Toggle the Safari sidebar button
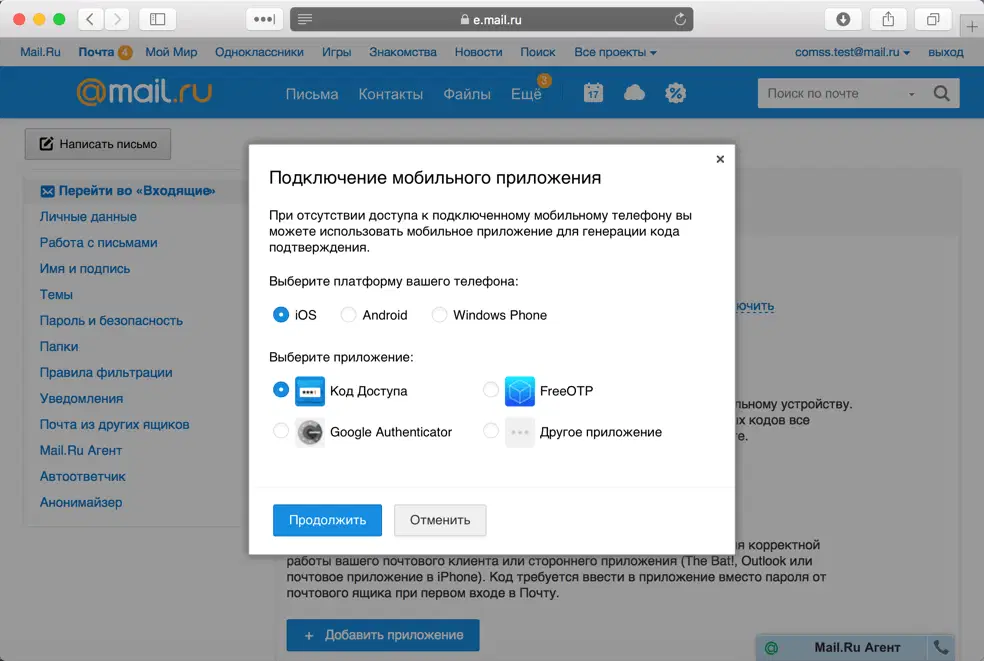 pyautogui.click(x=158, y=19)
